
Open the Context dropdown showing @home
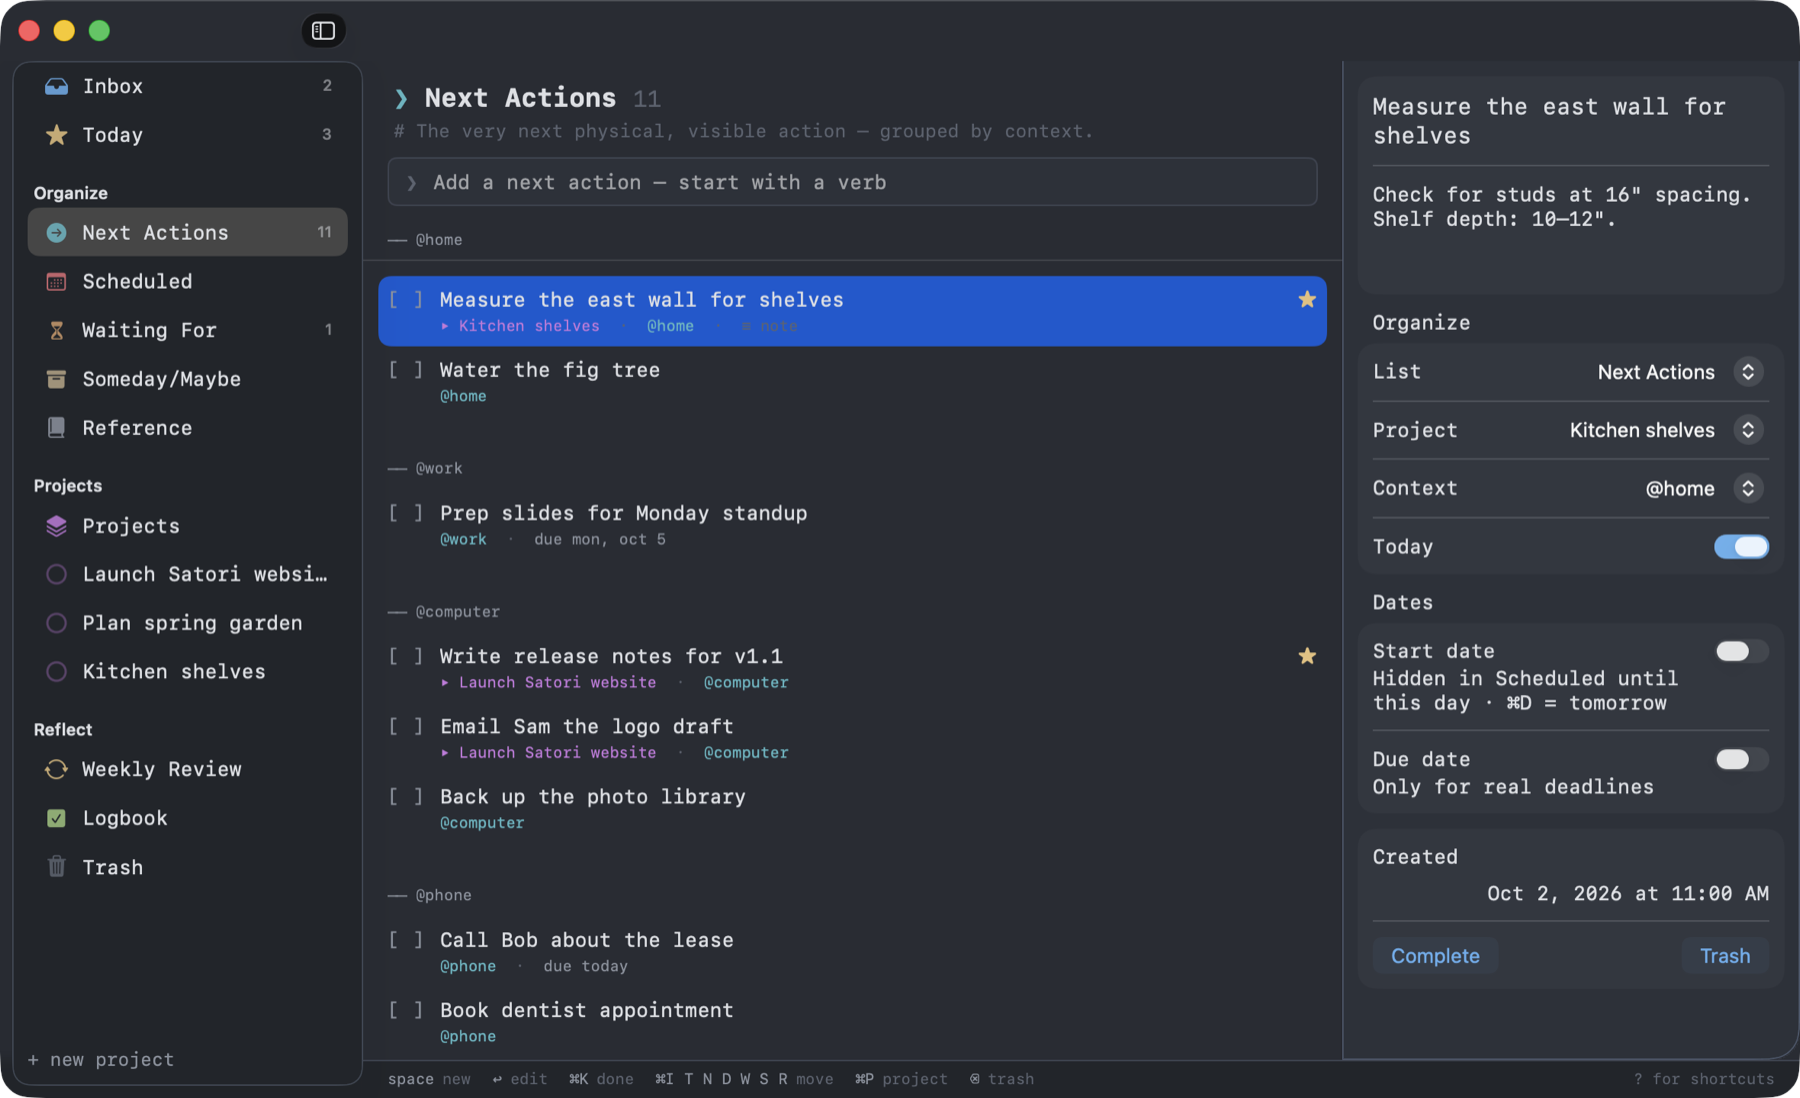[x=1704, y=488]
